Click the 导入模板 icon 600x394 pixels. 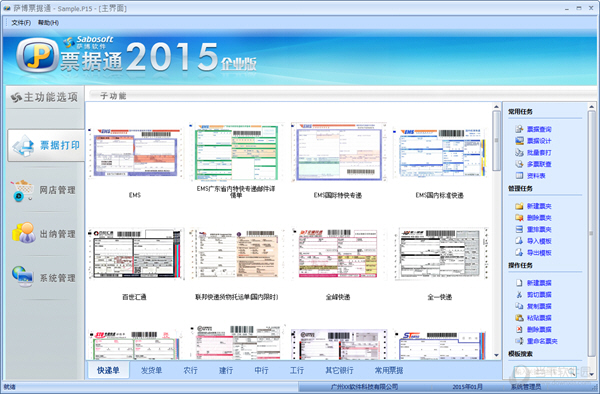tap(519, 241)
